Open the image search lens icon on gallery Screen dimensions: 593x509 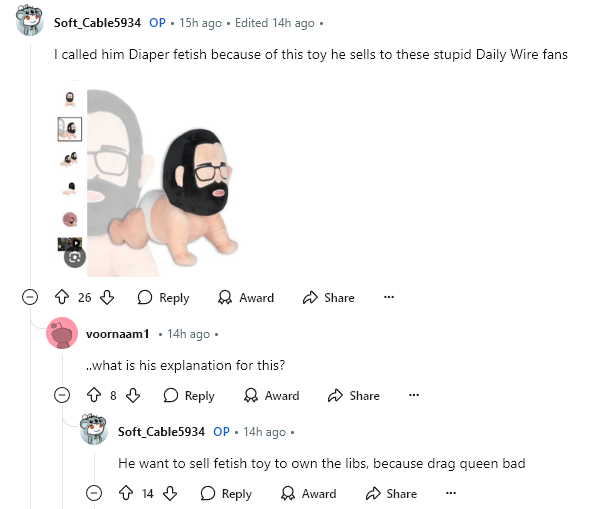(x=75, y=258)
